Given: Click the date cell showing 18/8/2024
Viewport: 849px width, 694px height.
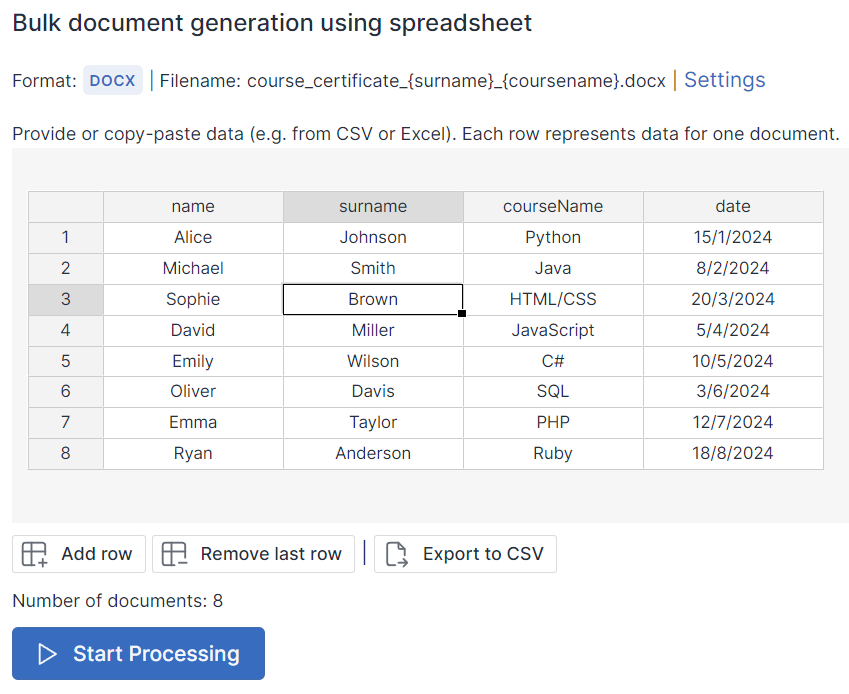Looking at the screenshot, I should pos(733,453).
